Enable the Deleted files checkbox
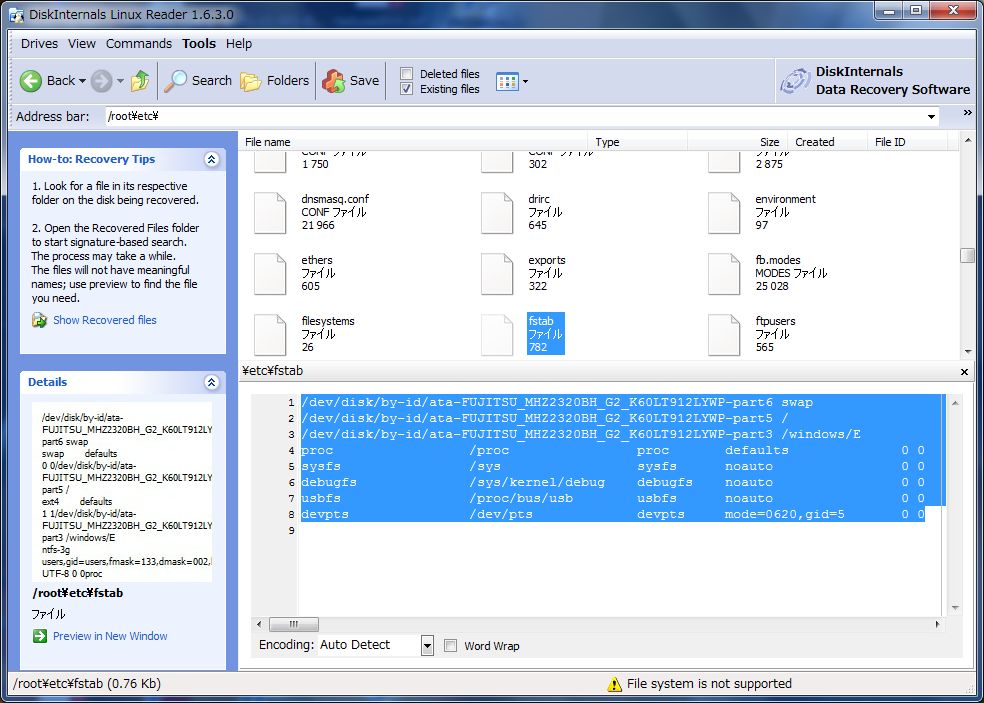The height and width of the screenshot is (703, 984). [x=407, y=73]
